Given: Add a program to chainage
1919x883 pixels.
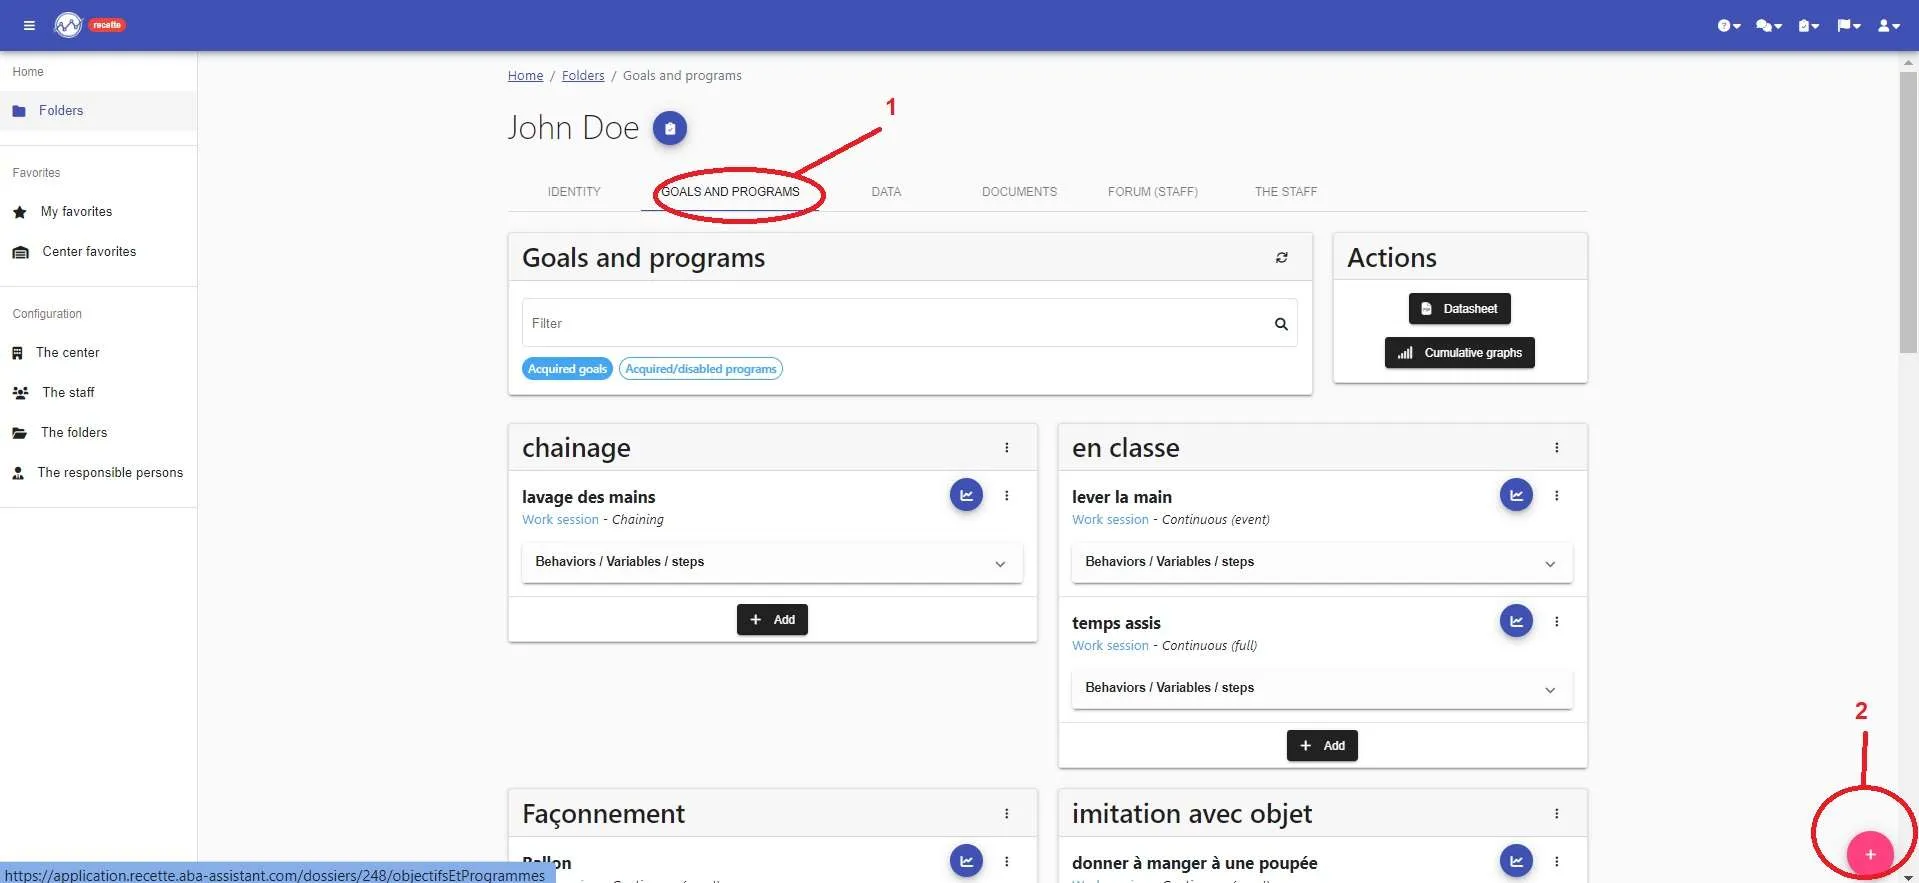Looking at the screenshot, I should coord(772,620).
